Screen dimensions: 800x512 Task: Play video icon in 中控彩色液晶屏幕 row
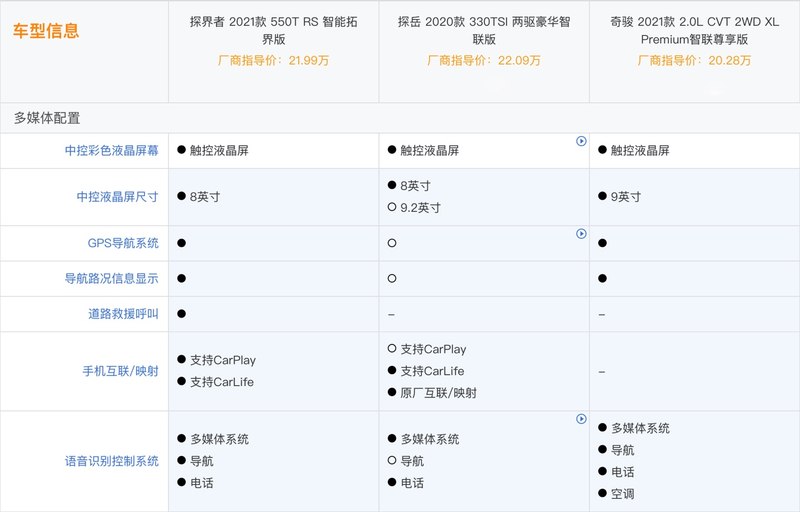point(581,141)
